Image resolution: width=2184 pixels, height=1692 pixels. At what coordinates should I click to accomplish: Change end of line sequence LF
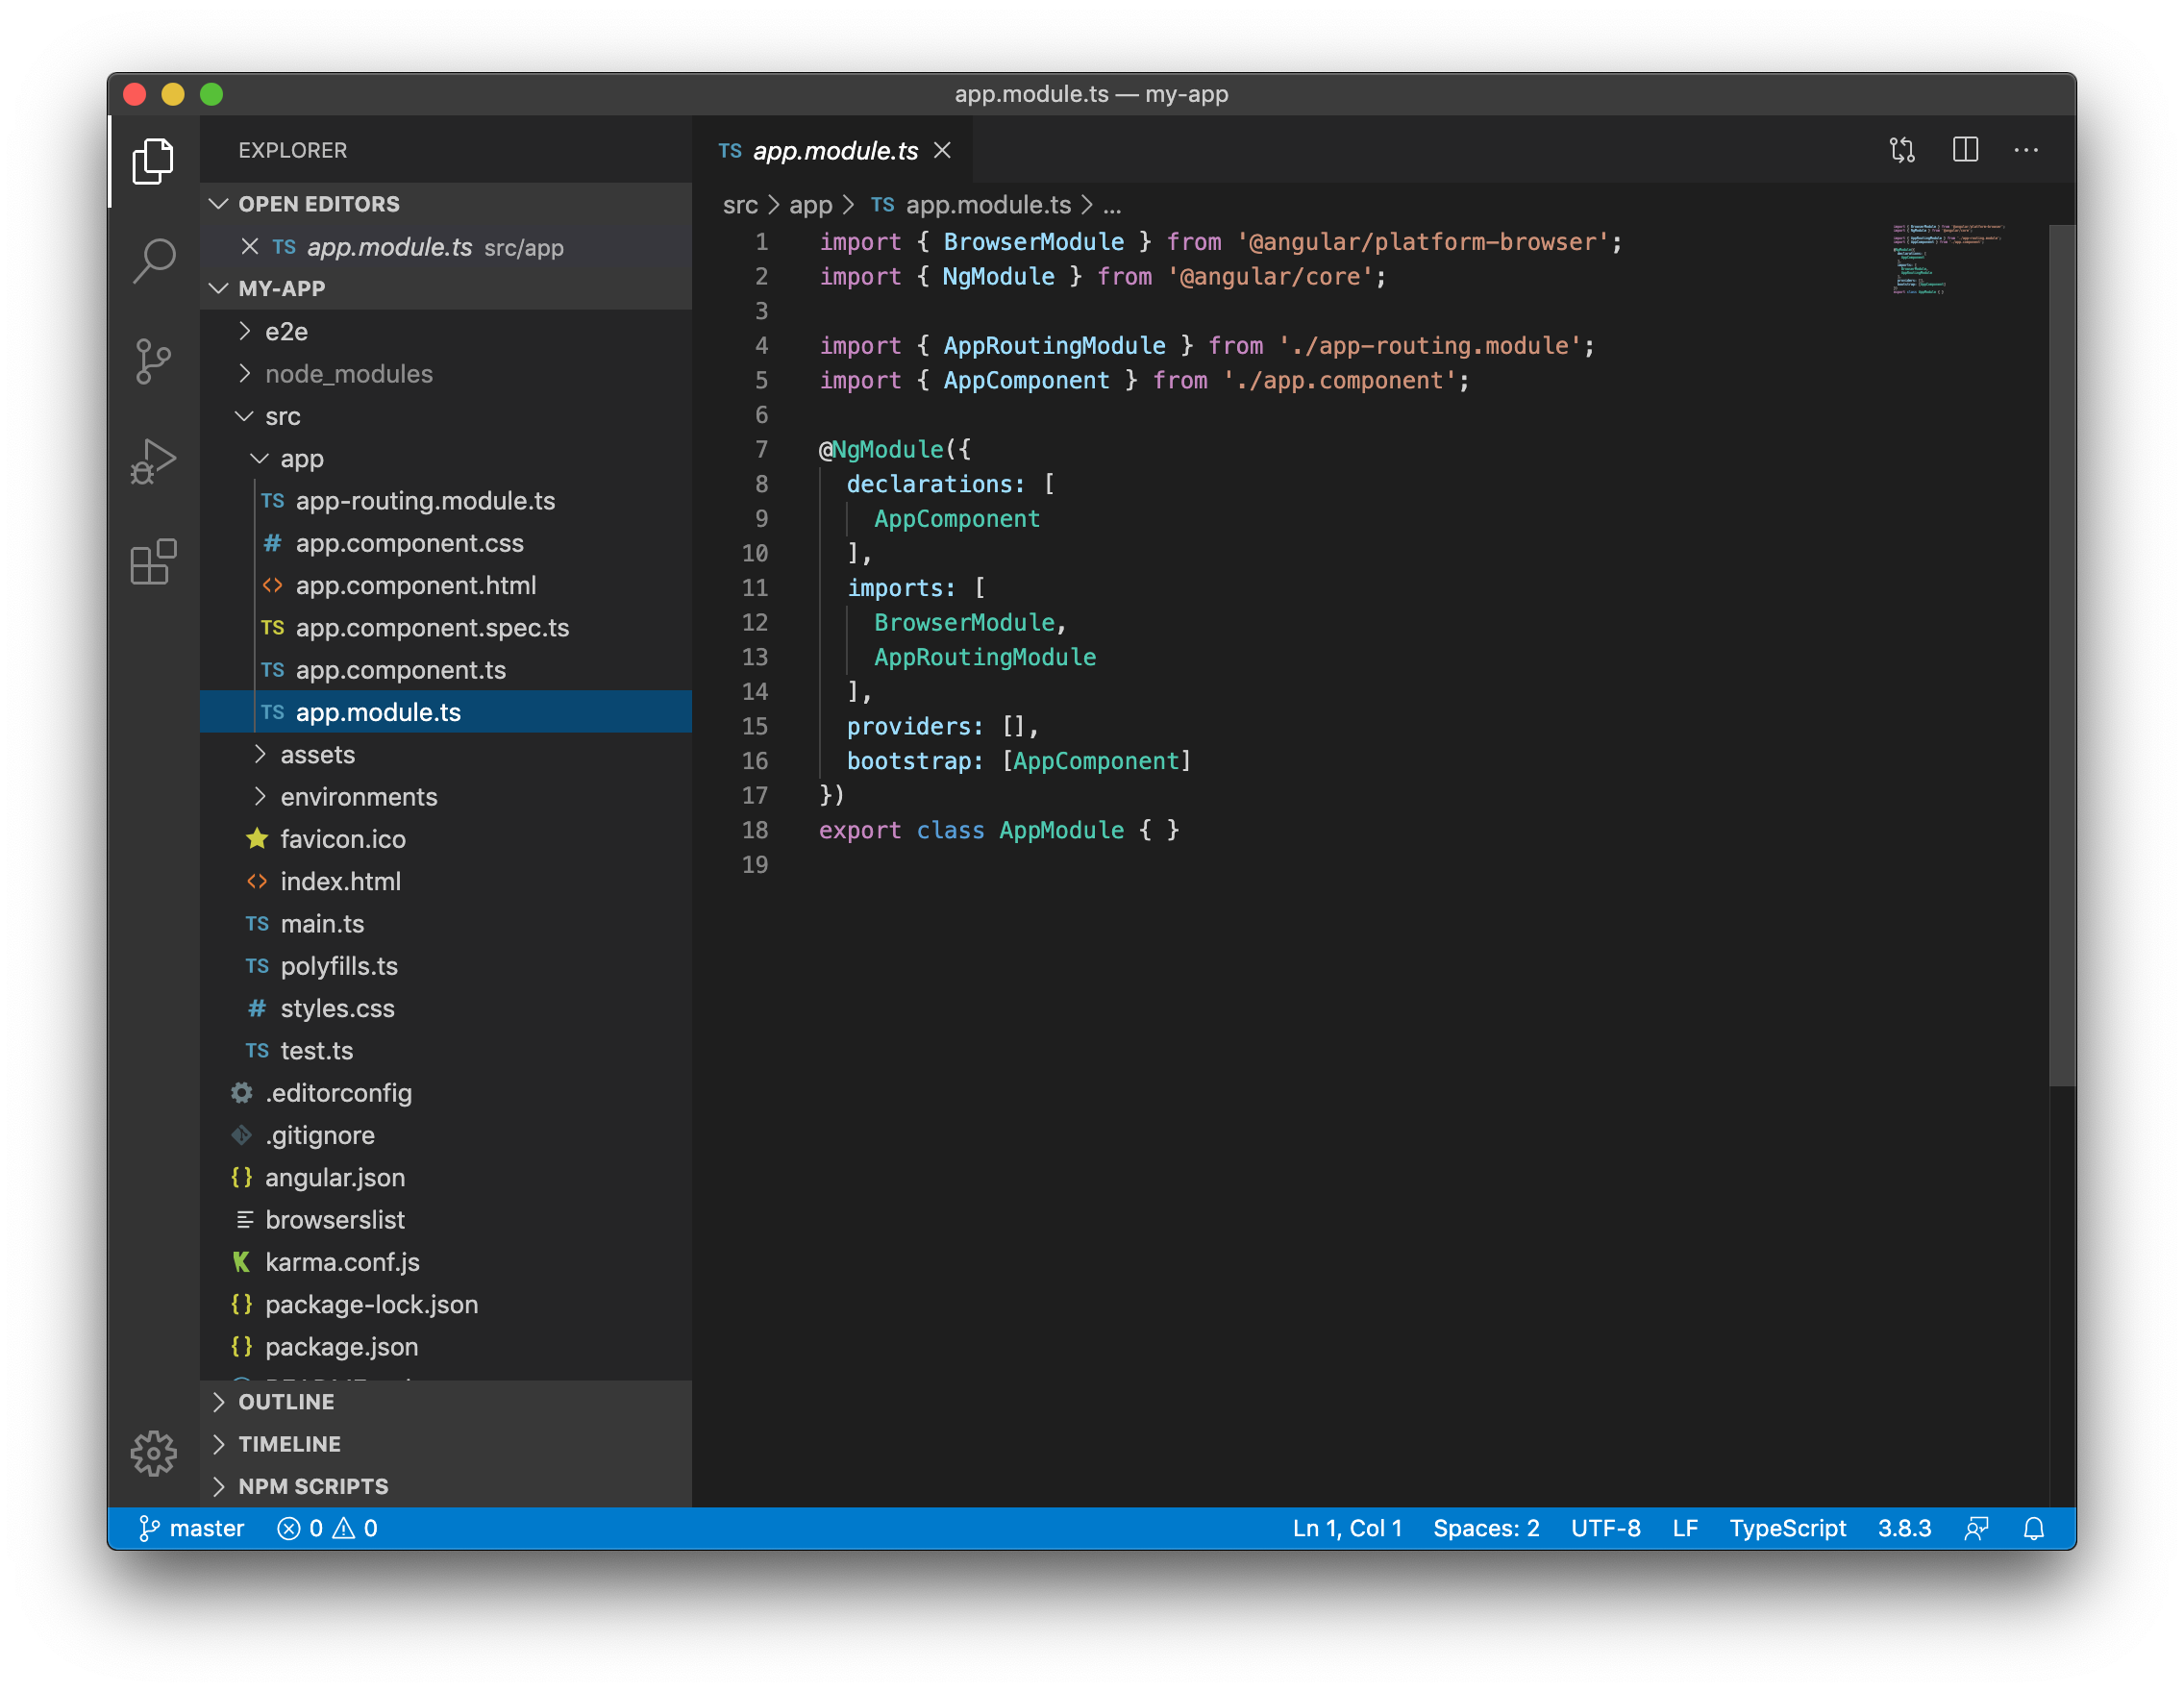click(x=1685, y=1528)
